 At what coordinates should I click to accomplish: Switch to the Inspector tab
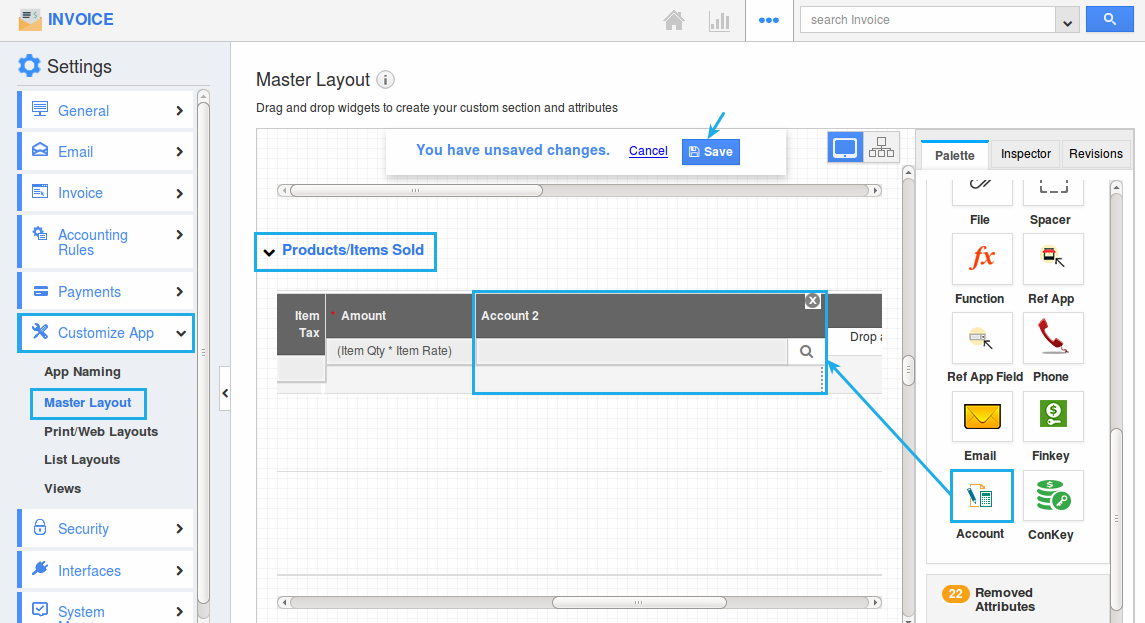point(1024,154)
